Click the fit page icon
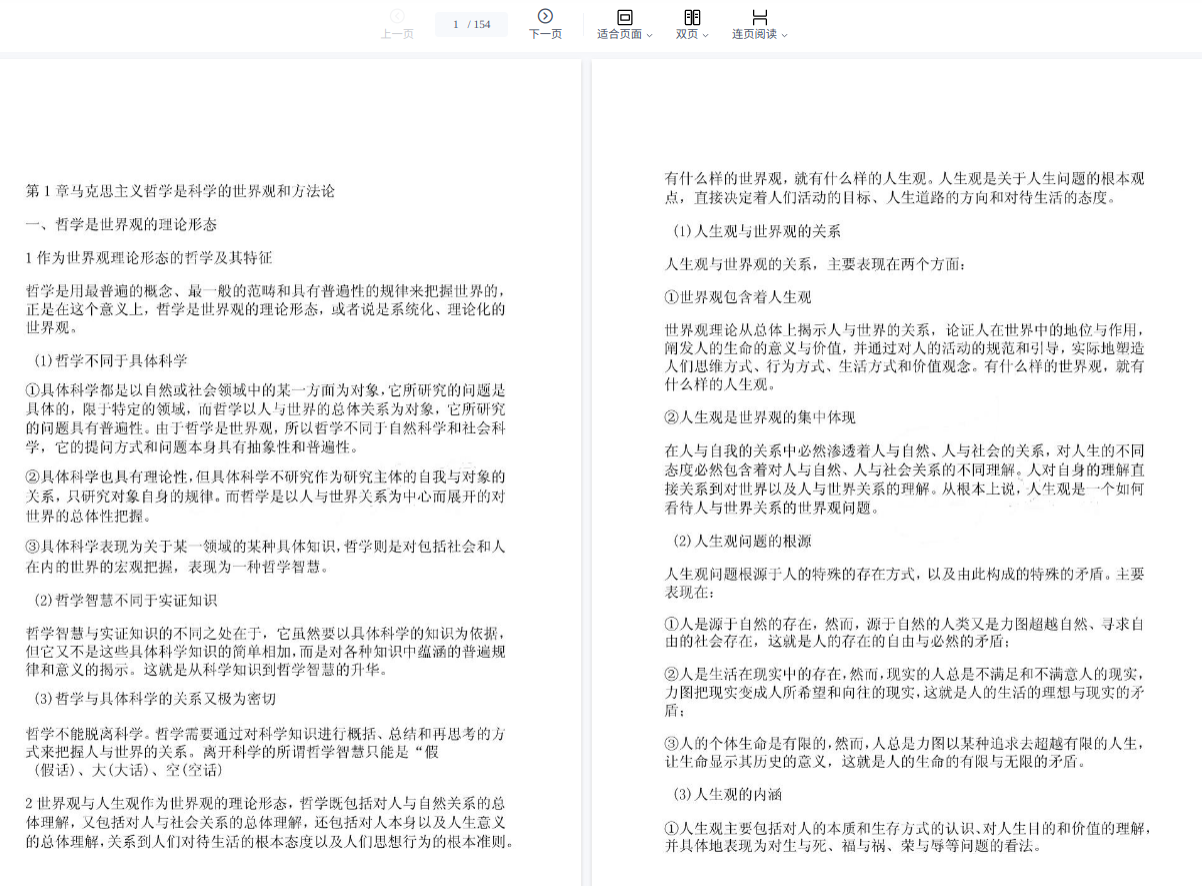The height and width of the screenshot is (886, 1202). tap(625, 17)
